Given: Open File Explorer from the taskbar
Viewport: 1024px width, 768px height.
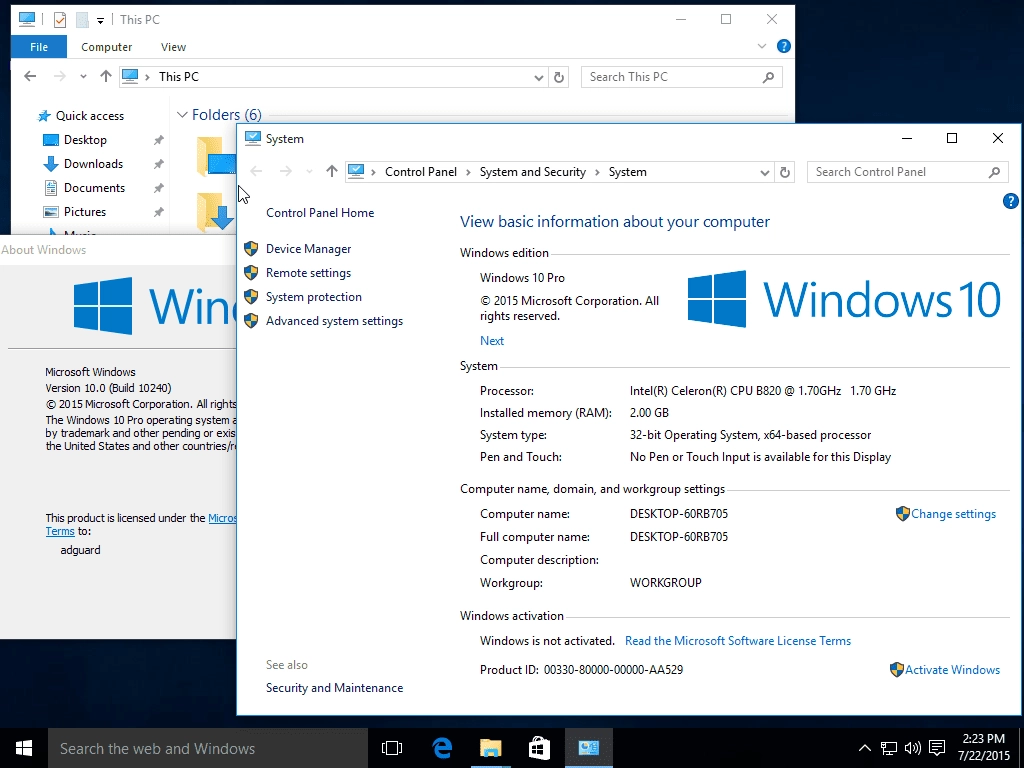Looking at the screenshot, I should point(490,748).
